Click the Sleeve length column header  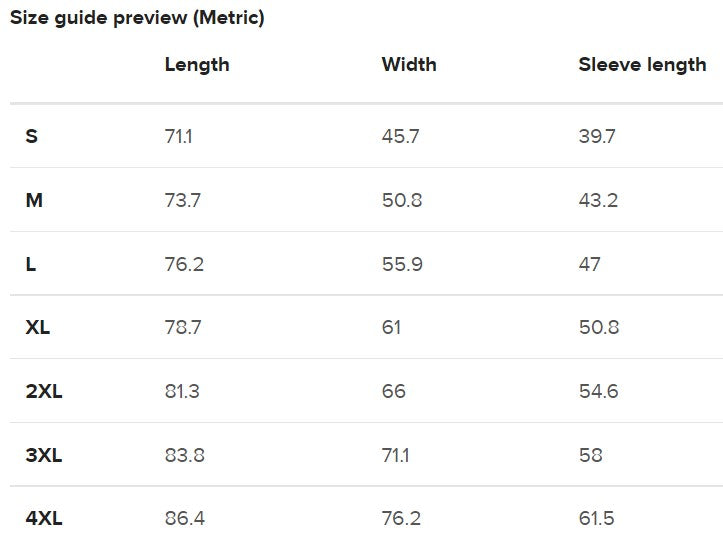click(642, 65)
